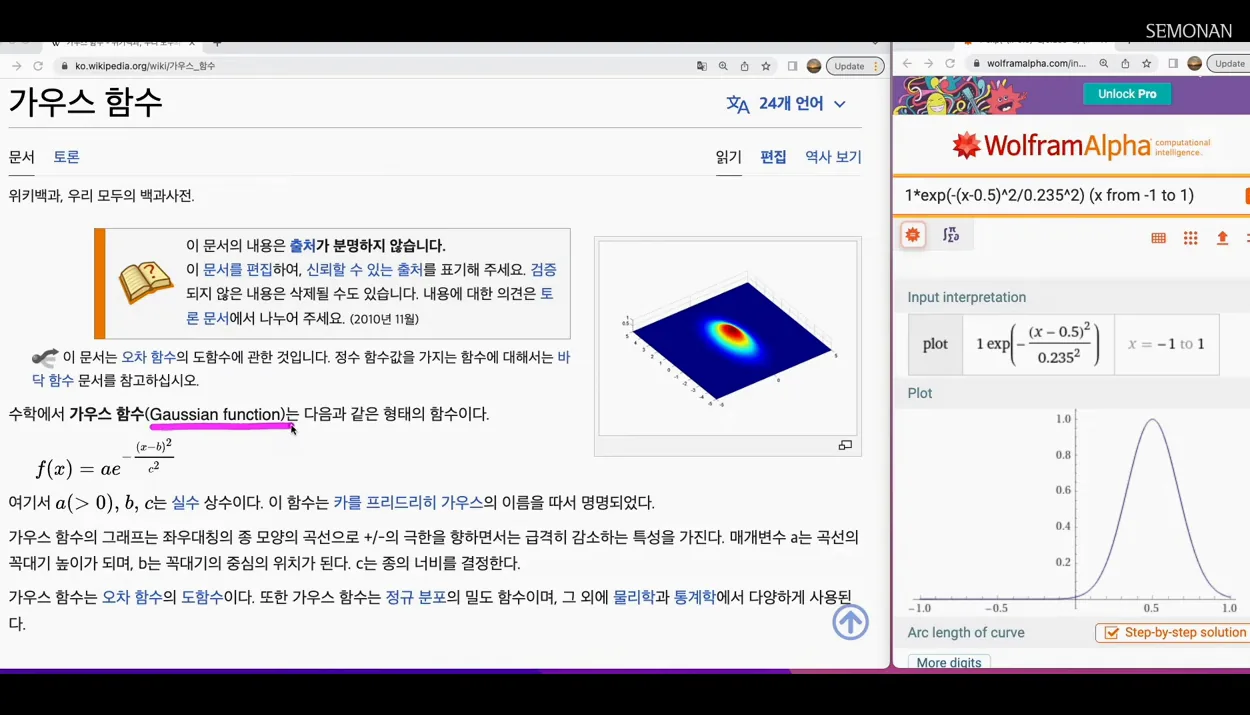Screen dimensions: 1250x715
Task: Click the Step-by-step solution button
Action: click(x=1173, y=632)
